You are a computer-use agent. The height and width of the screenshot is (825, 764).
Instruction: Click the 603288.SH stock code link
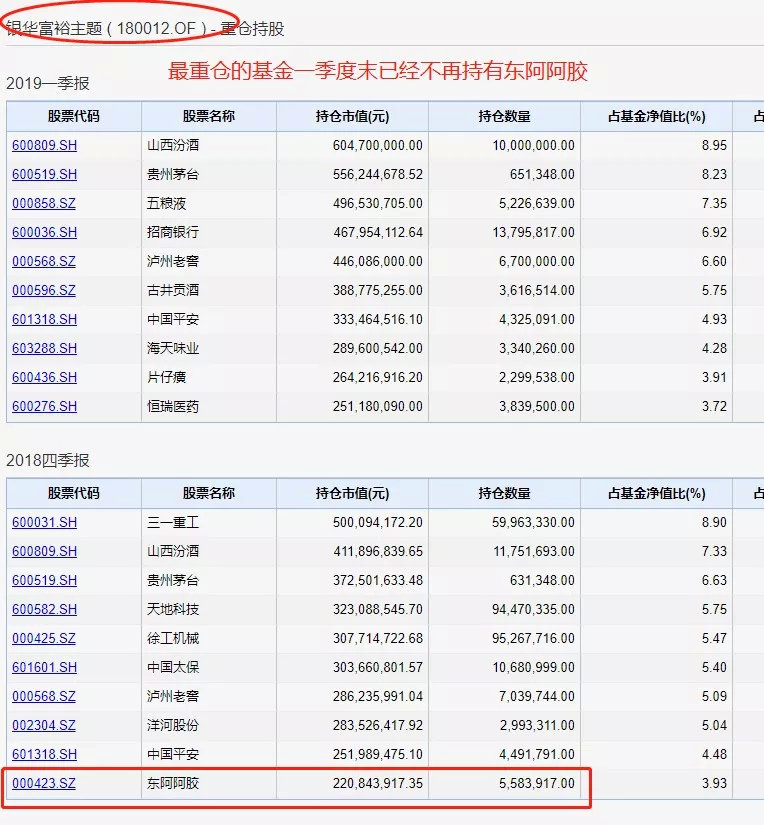[x=44, y=348]
